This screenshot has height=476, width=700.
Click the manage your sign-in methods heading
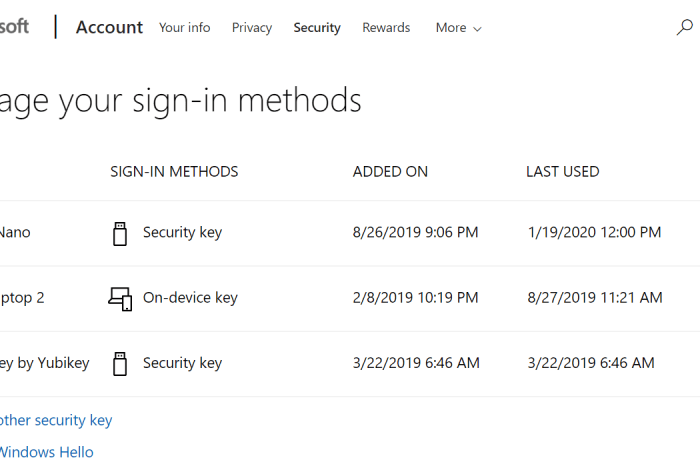coord(180,100)
